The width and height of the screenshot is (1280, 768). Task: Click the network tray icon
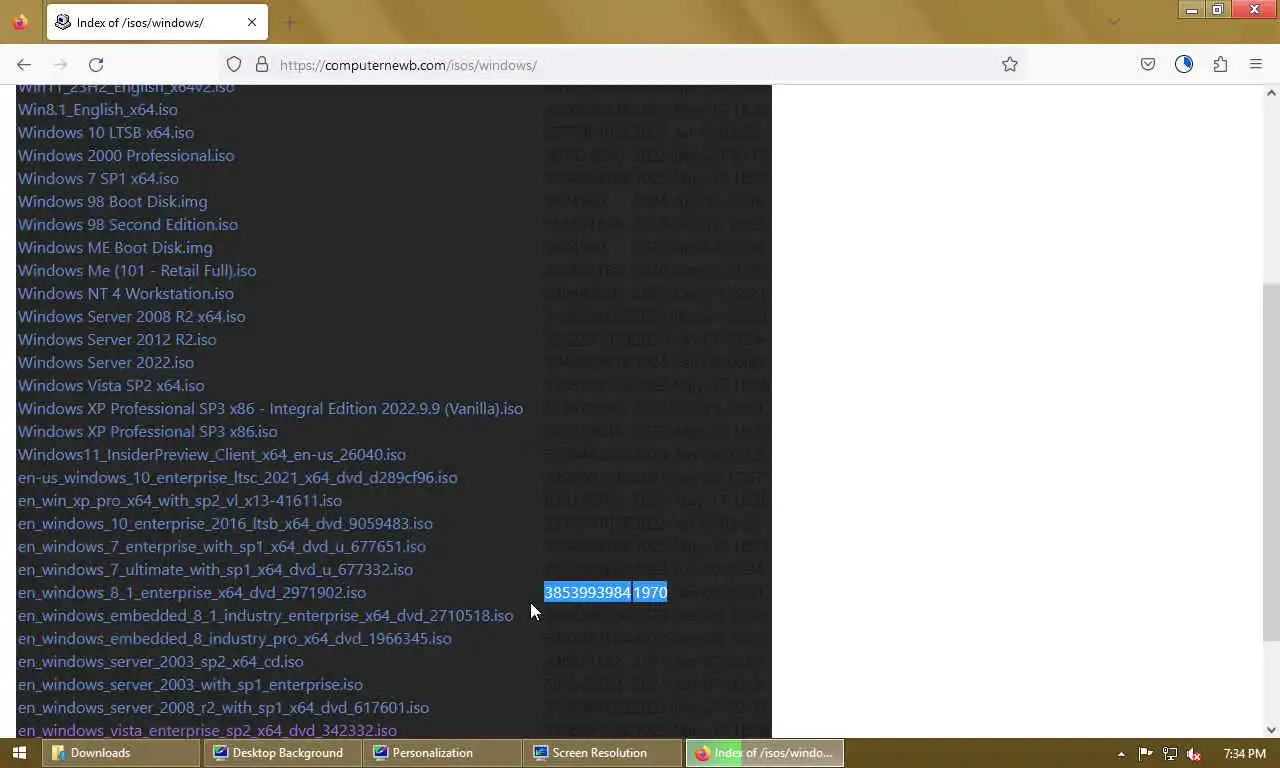[1169, 753]
